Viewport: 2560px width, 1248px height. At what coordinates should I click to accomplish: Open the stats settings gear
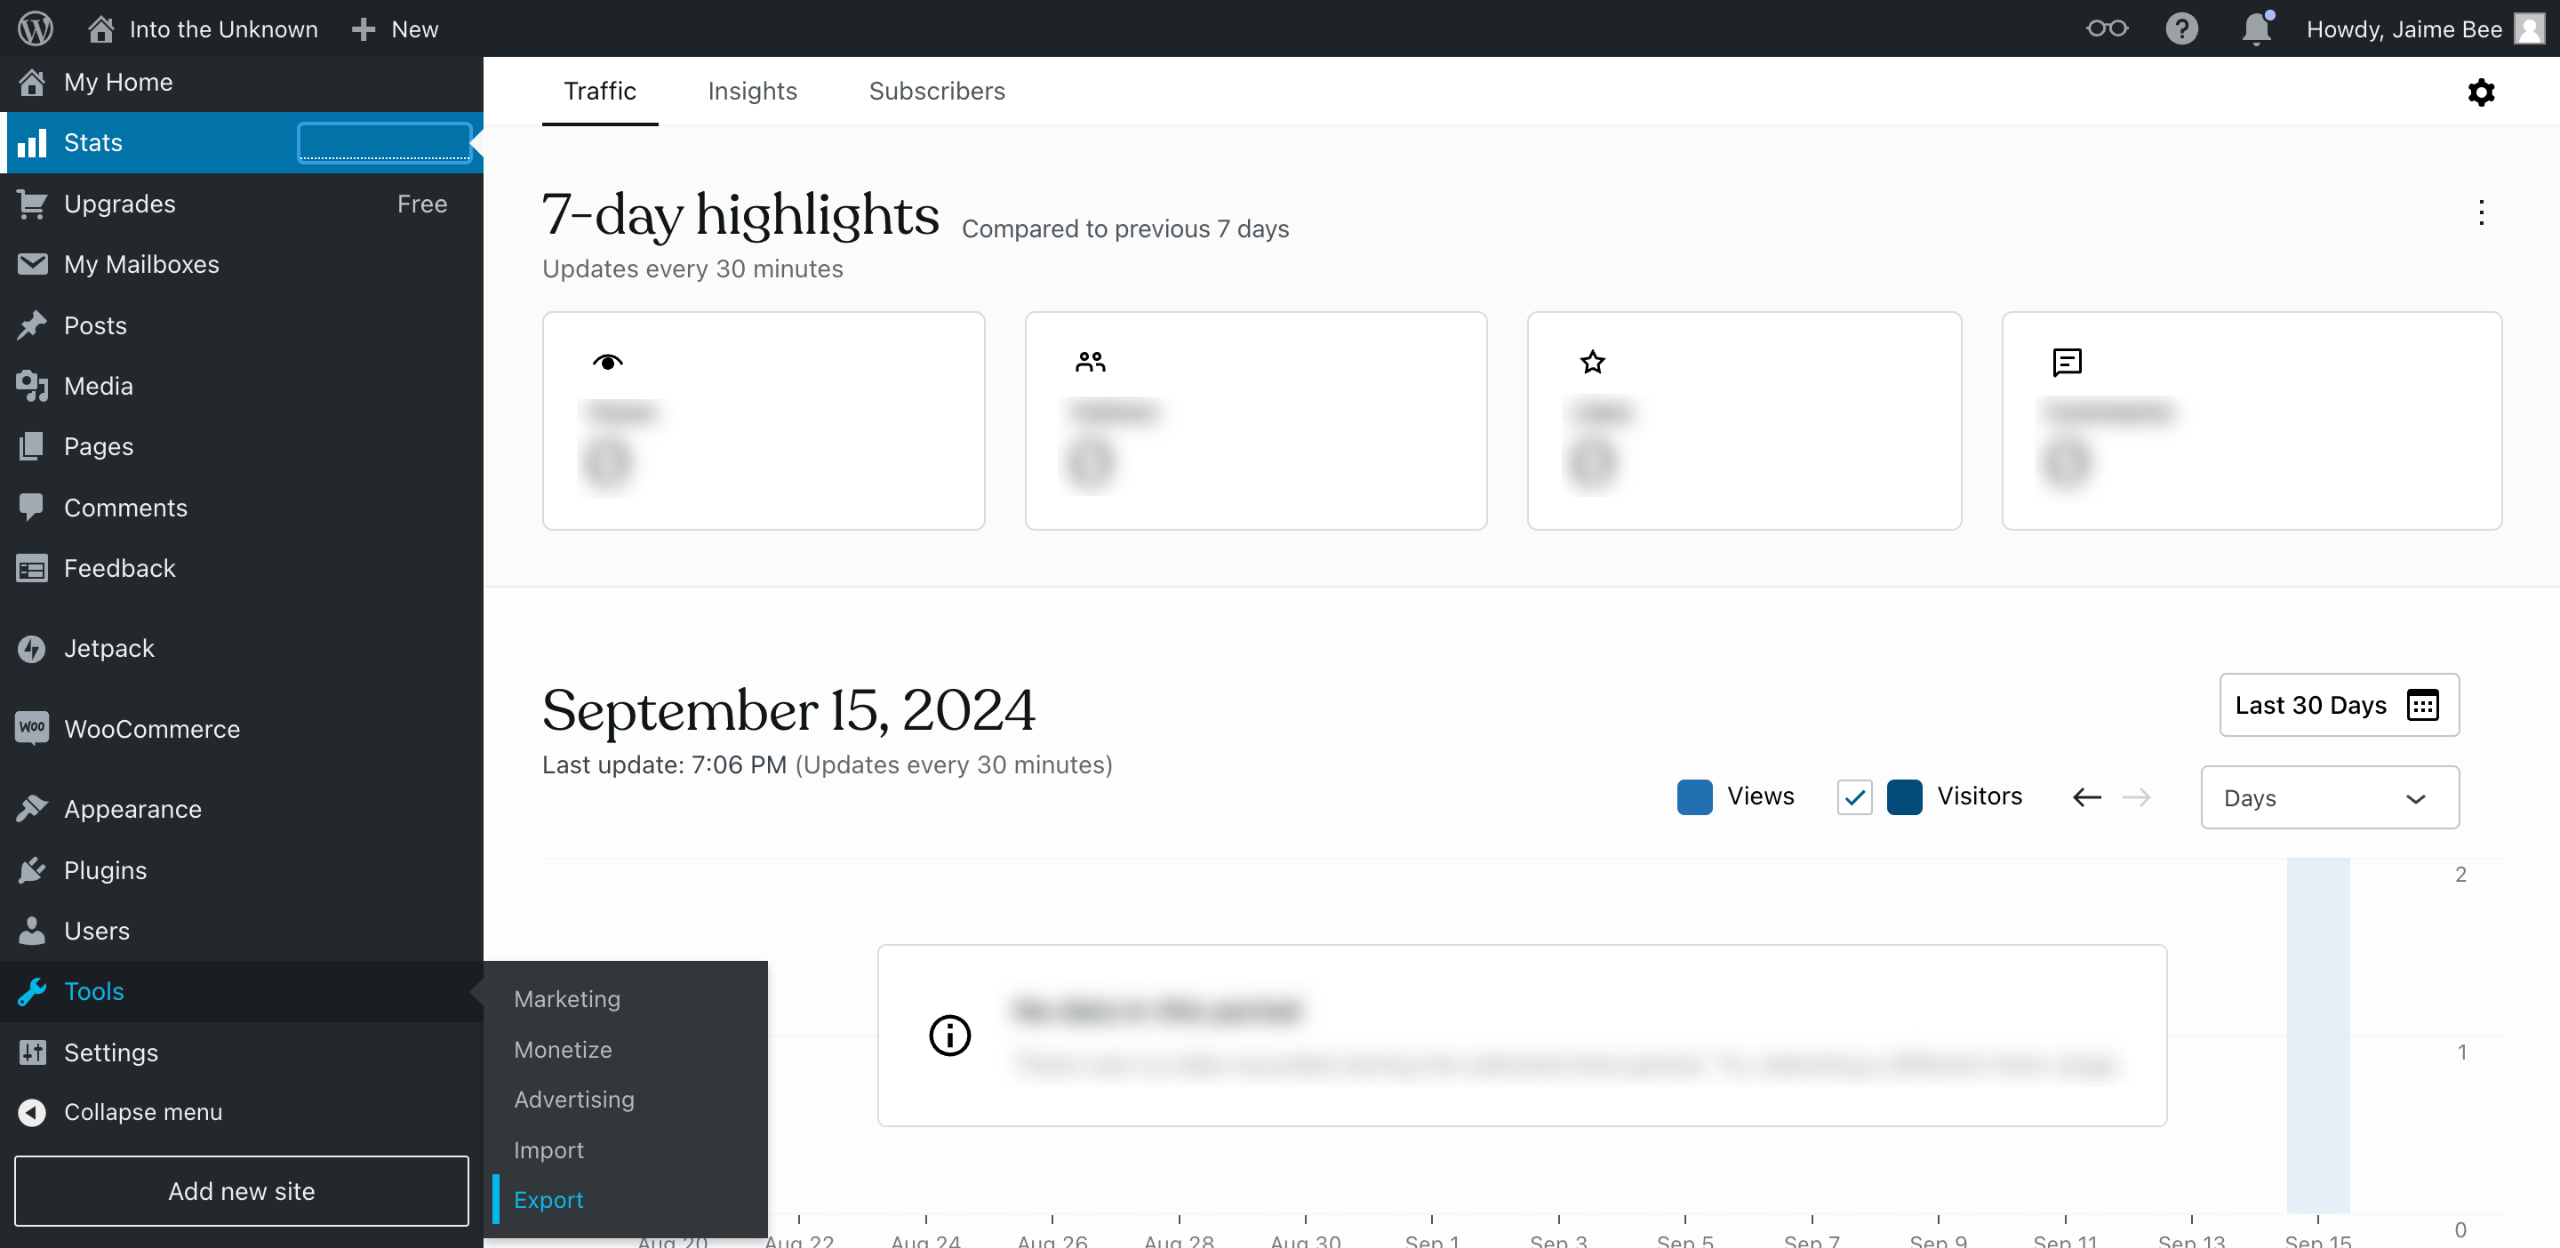coord(2481,92)
